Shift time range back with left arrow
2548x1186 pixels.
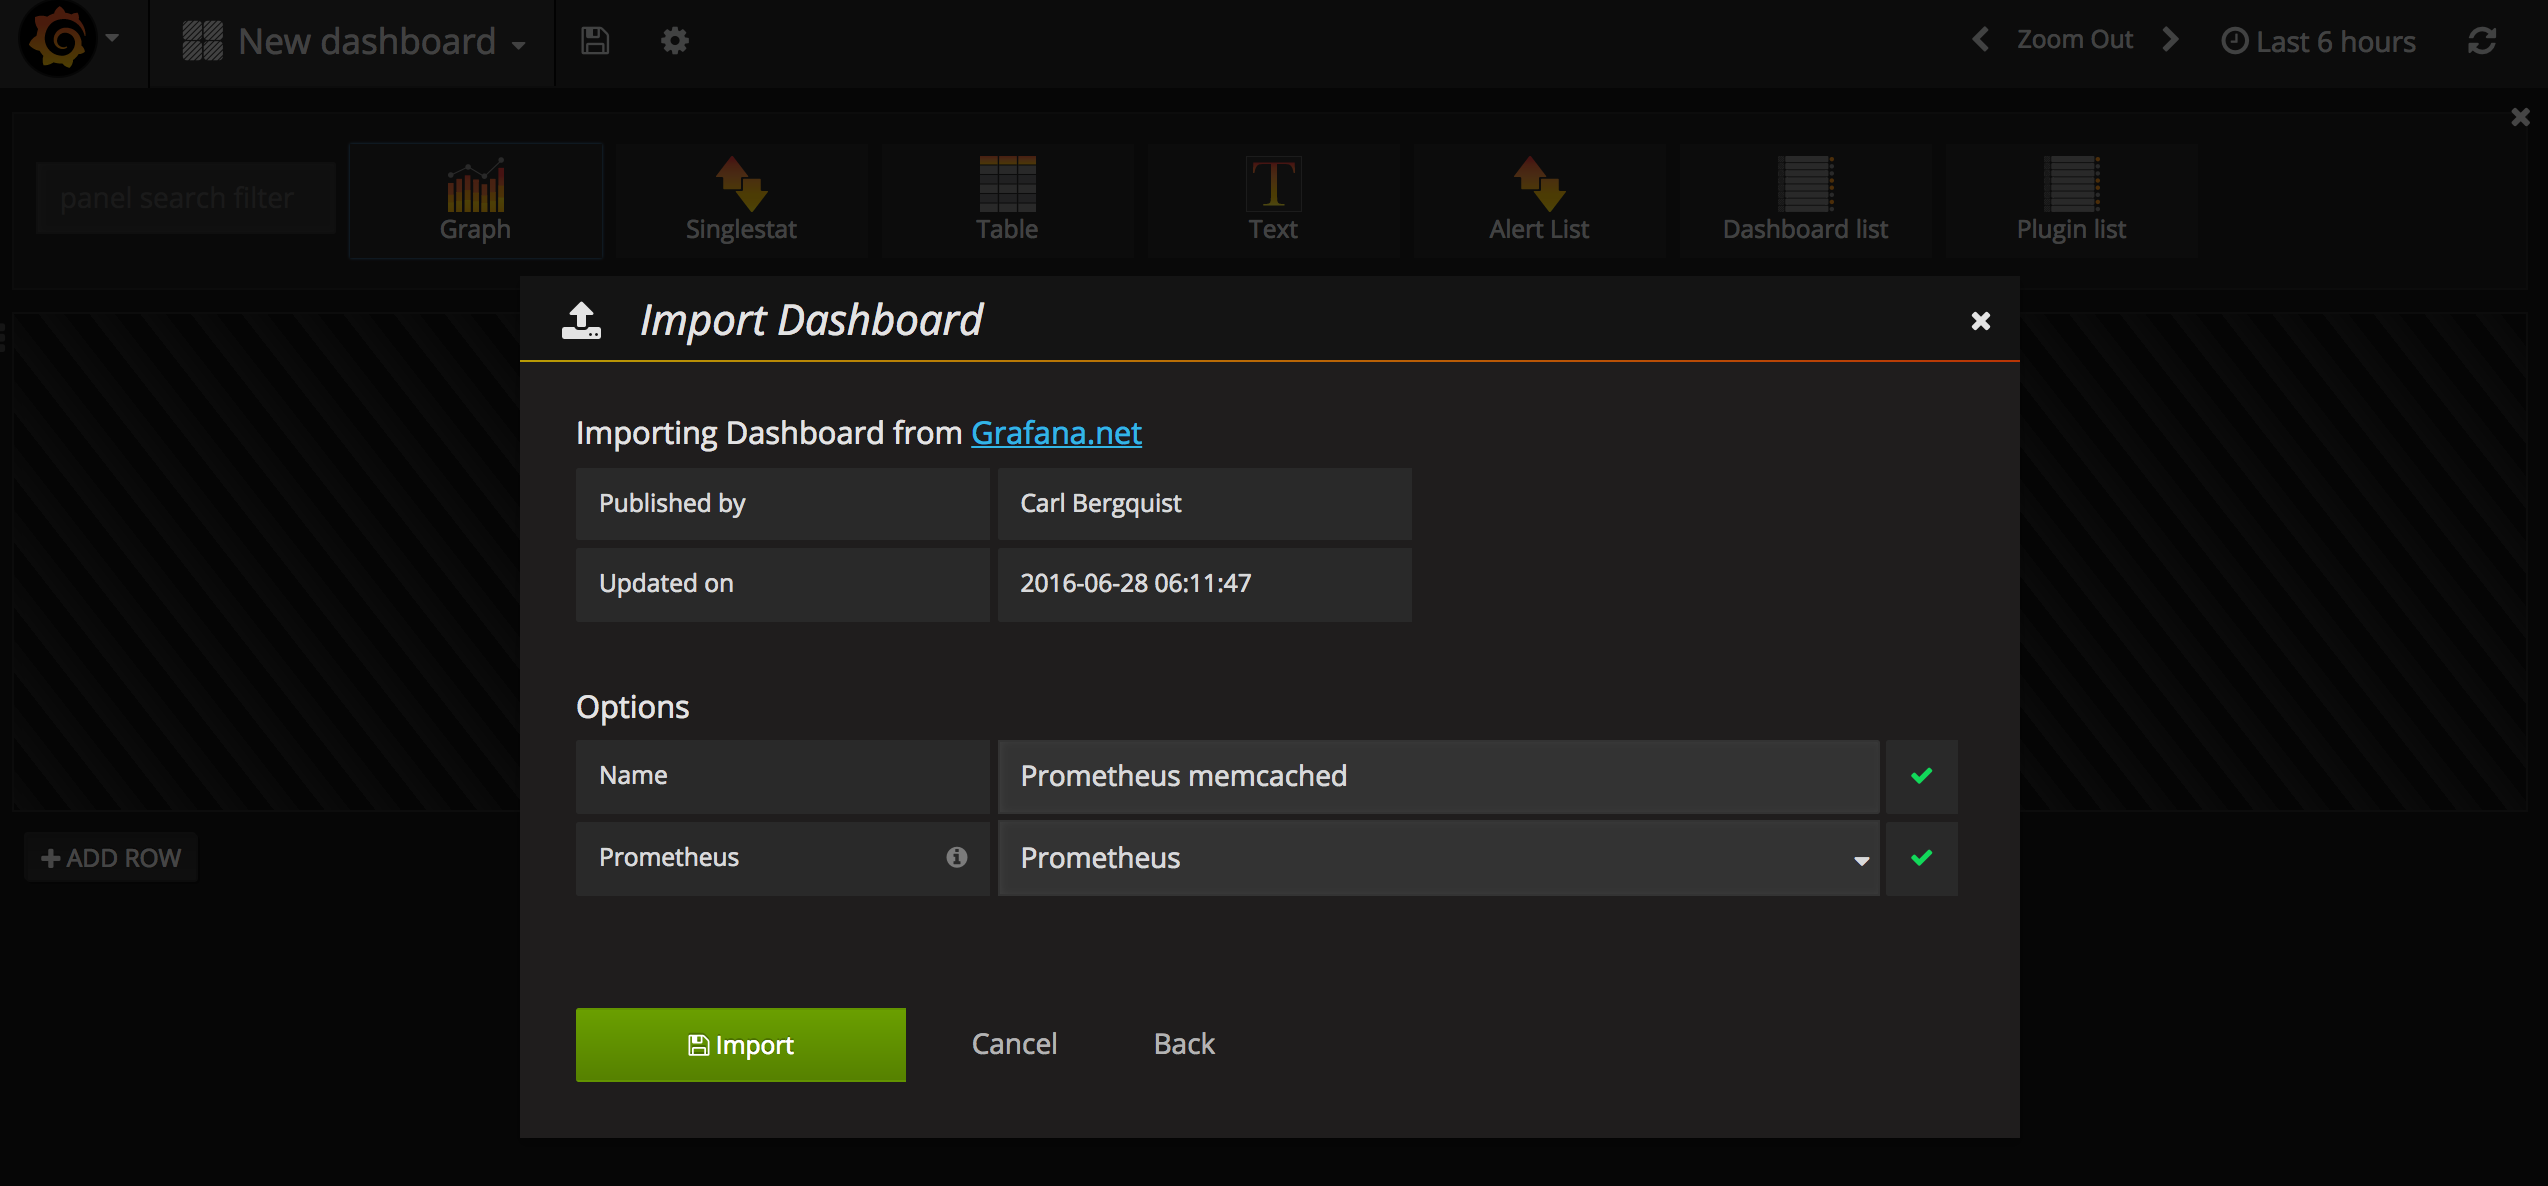1980,40
